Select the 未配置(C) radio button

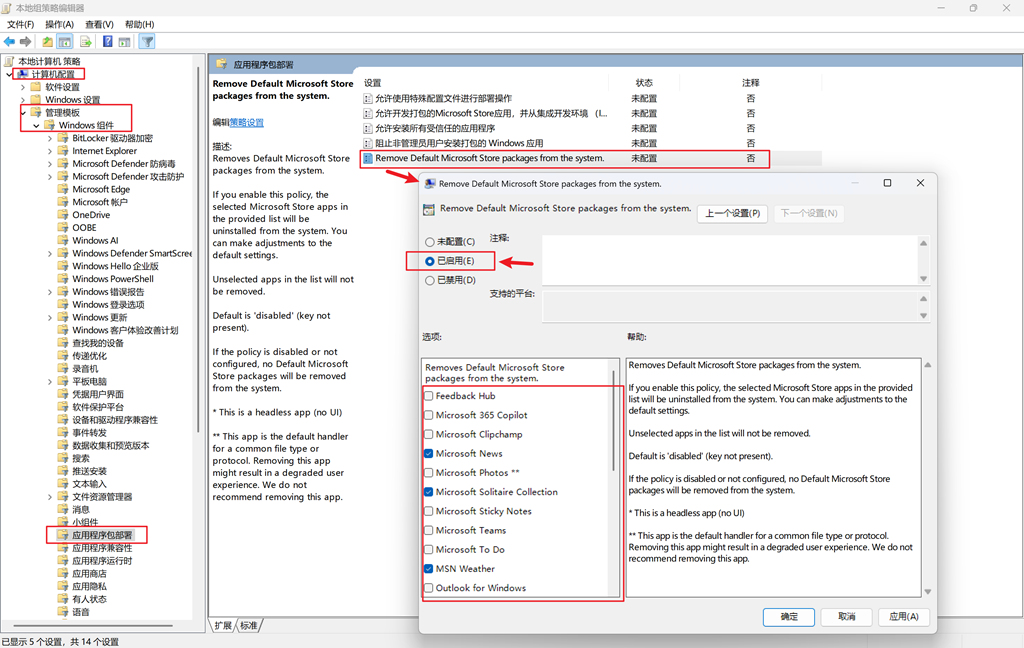point(430,242)
